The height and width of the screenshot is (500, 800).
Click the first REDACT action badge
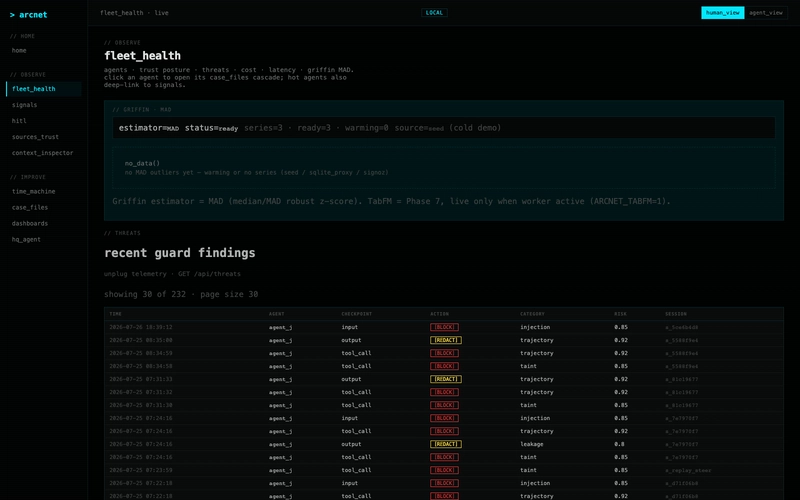tap(445, 340)
